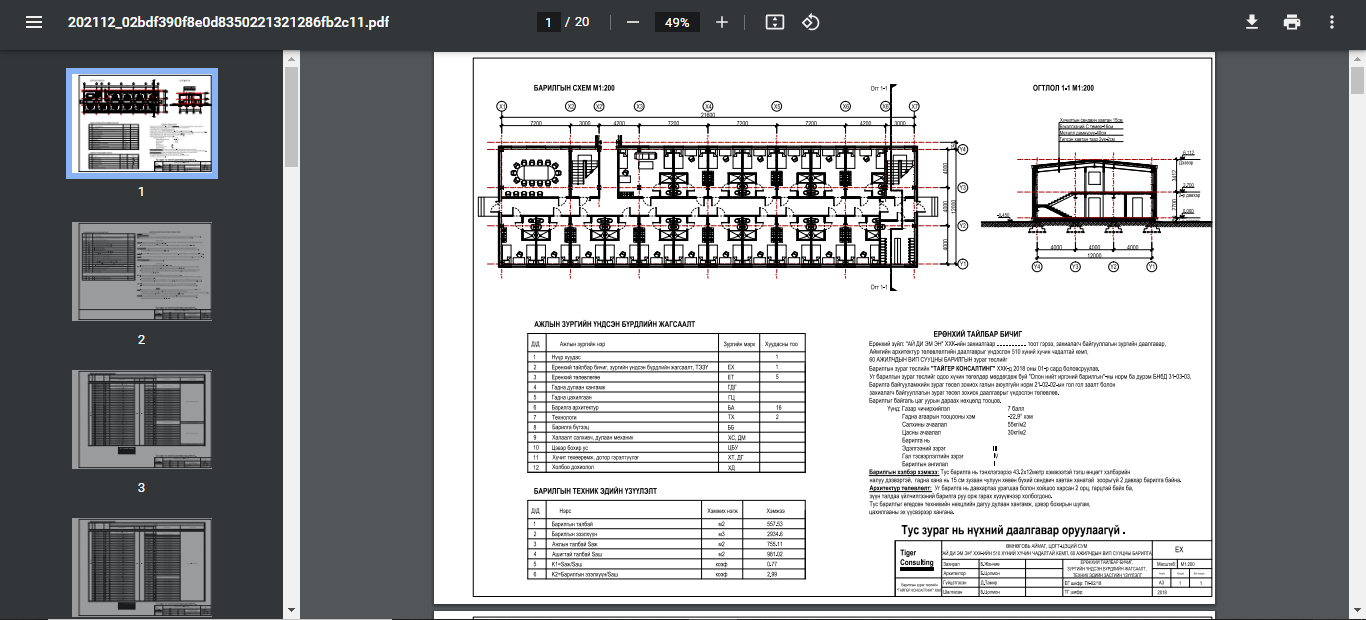Zoom out with the minus icon
This screenshot has height=620, width=1366.
coord(632,22)
